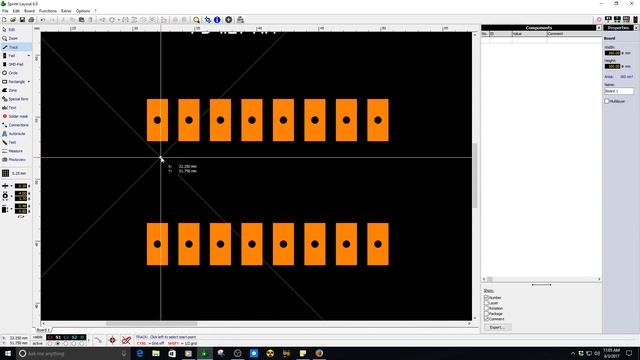Open the Edit menu
Screen dimensions: 640x360
click(16, 11)
